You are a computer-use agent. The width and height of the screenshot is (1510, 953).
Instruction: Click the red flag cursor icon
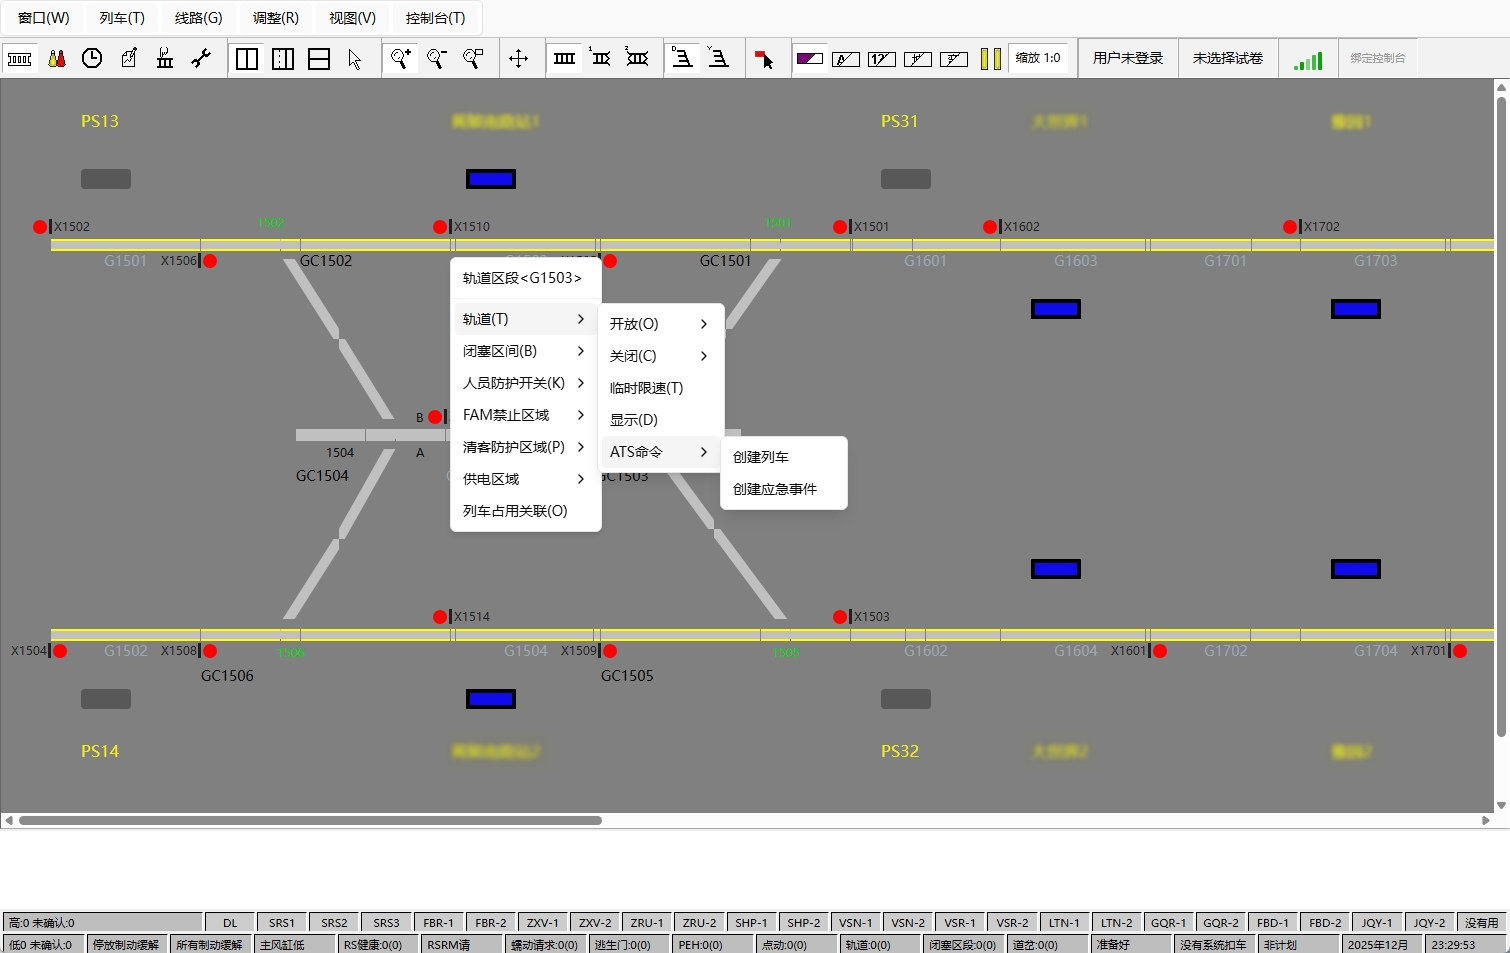[764, 59]
